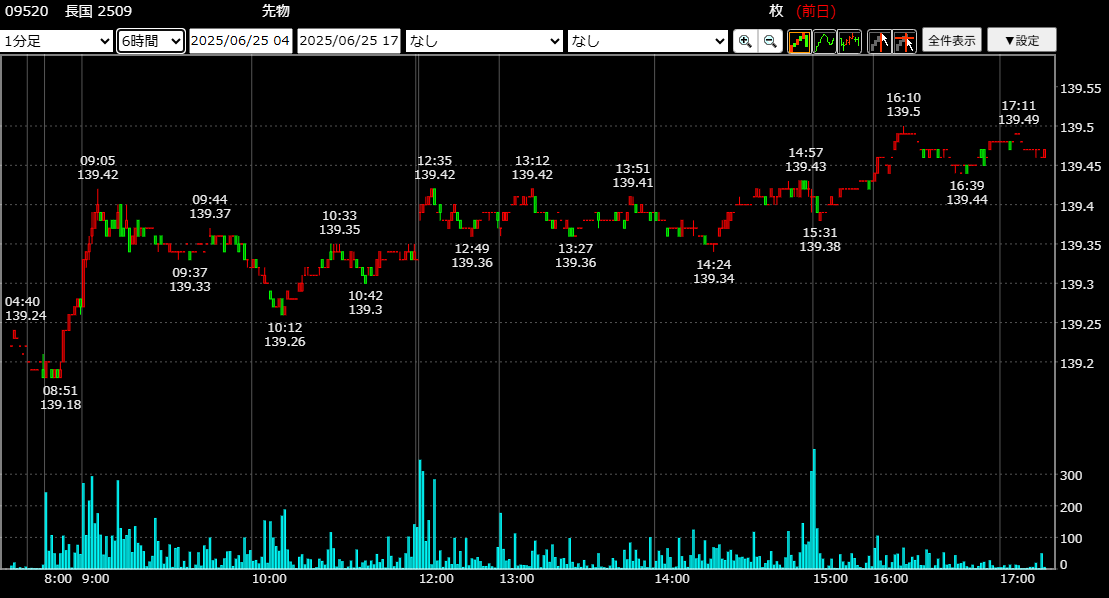Screen dimensions: 1109x598
Task: Zoom out with the minus magnifier icon
Action: pos(770,41)
